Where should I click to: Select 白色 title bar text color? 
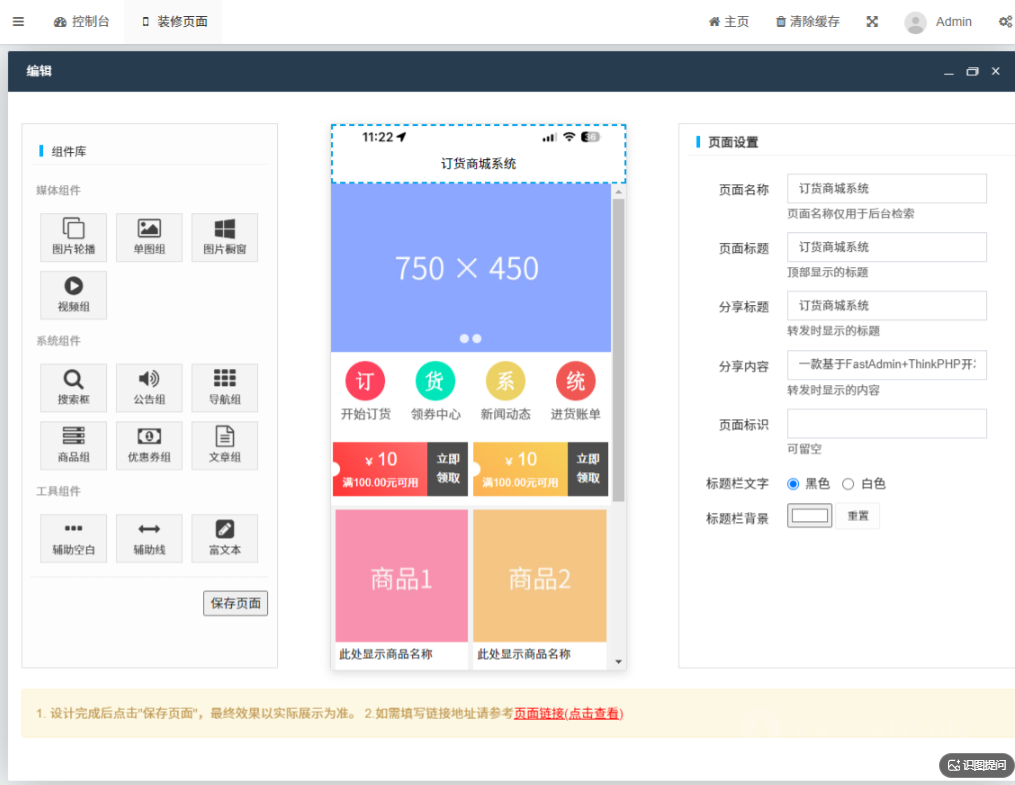point(848,483)
